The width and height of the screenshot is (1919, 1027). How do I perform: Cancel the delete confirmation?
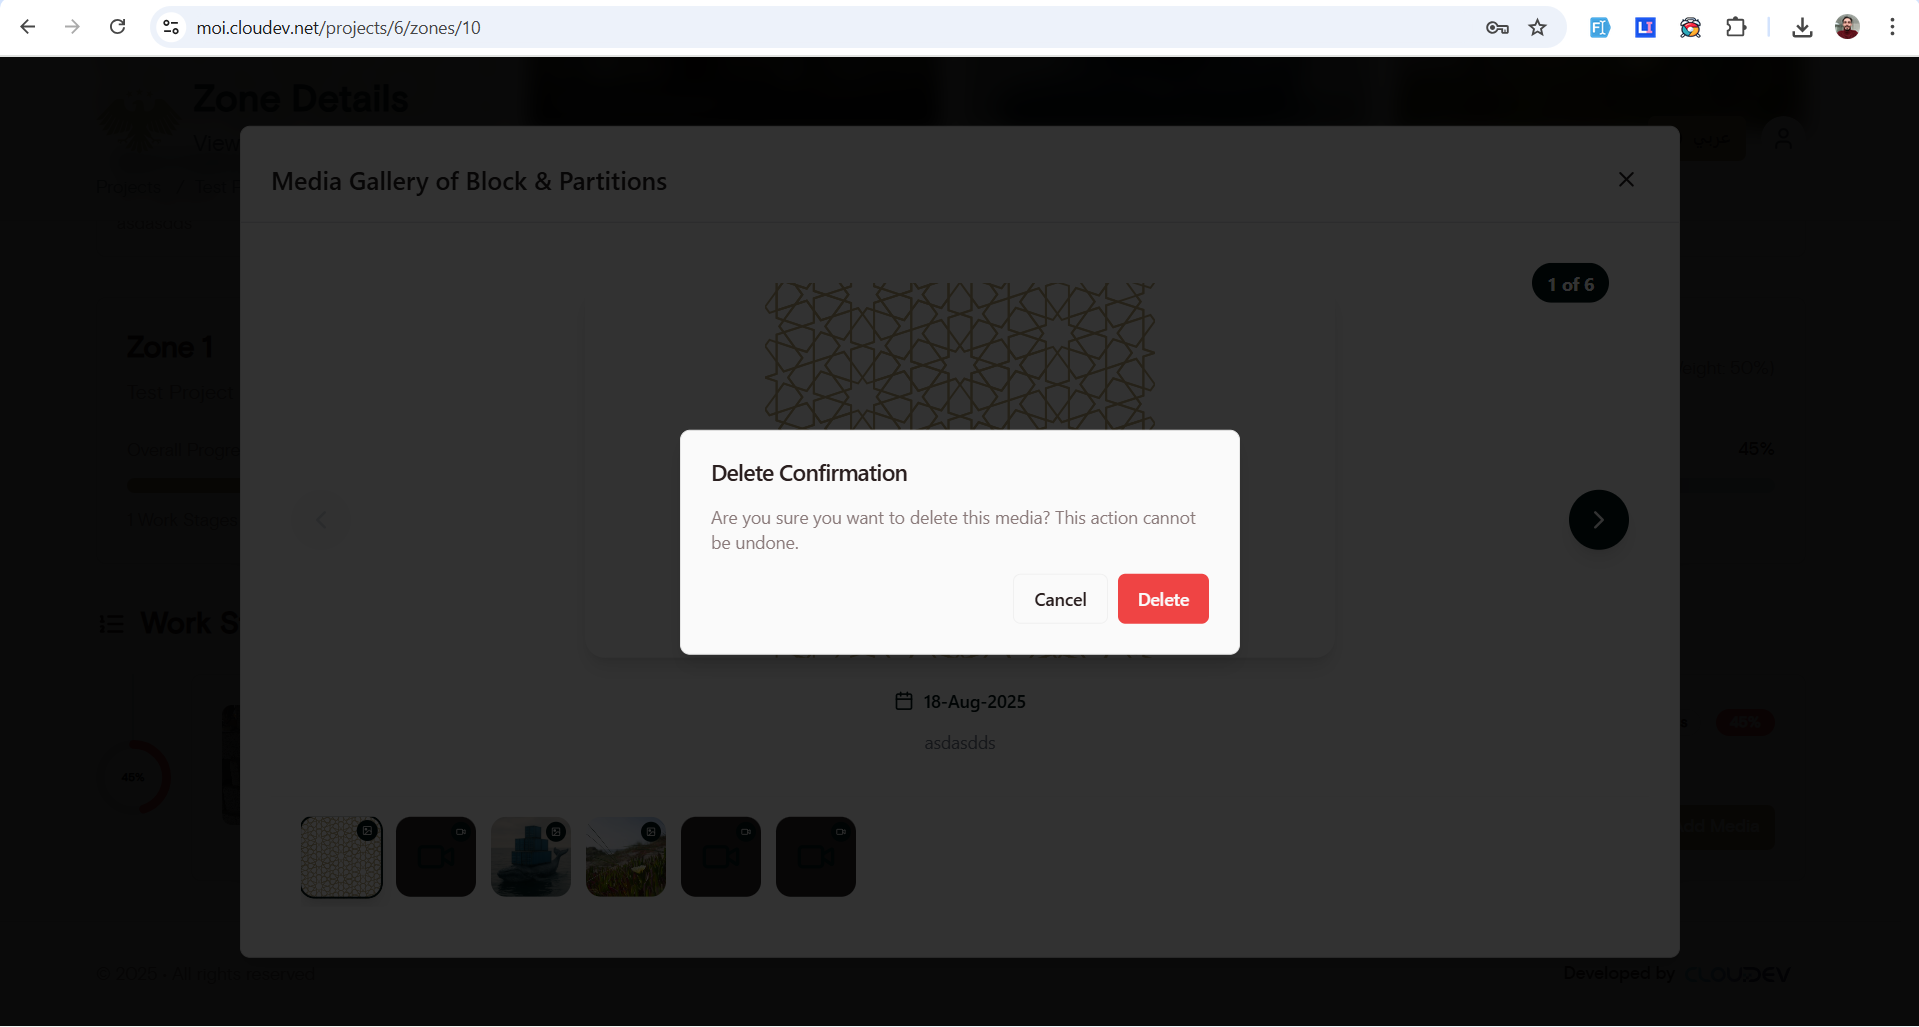1059,599
